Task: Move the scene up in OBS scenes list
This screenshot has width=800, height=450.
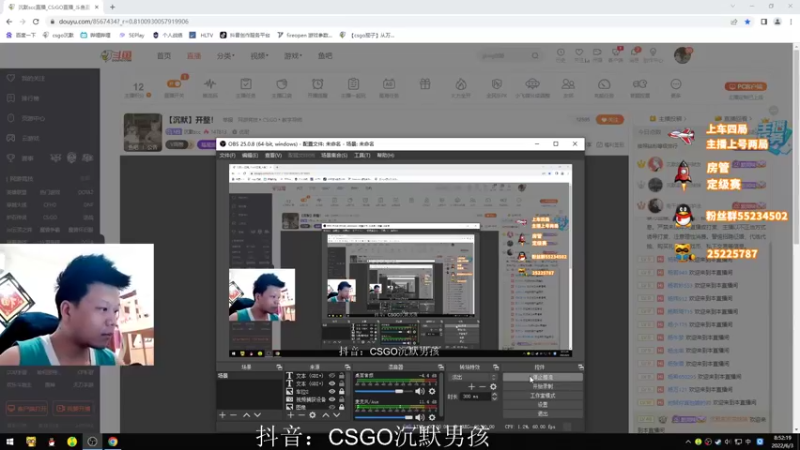Action: point(246,415)
